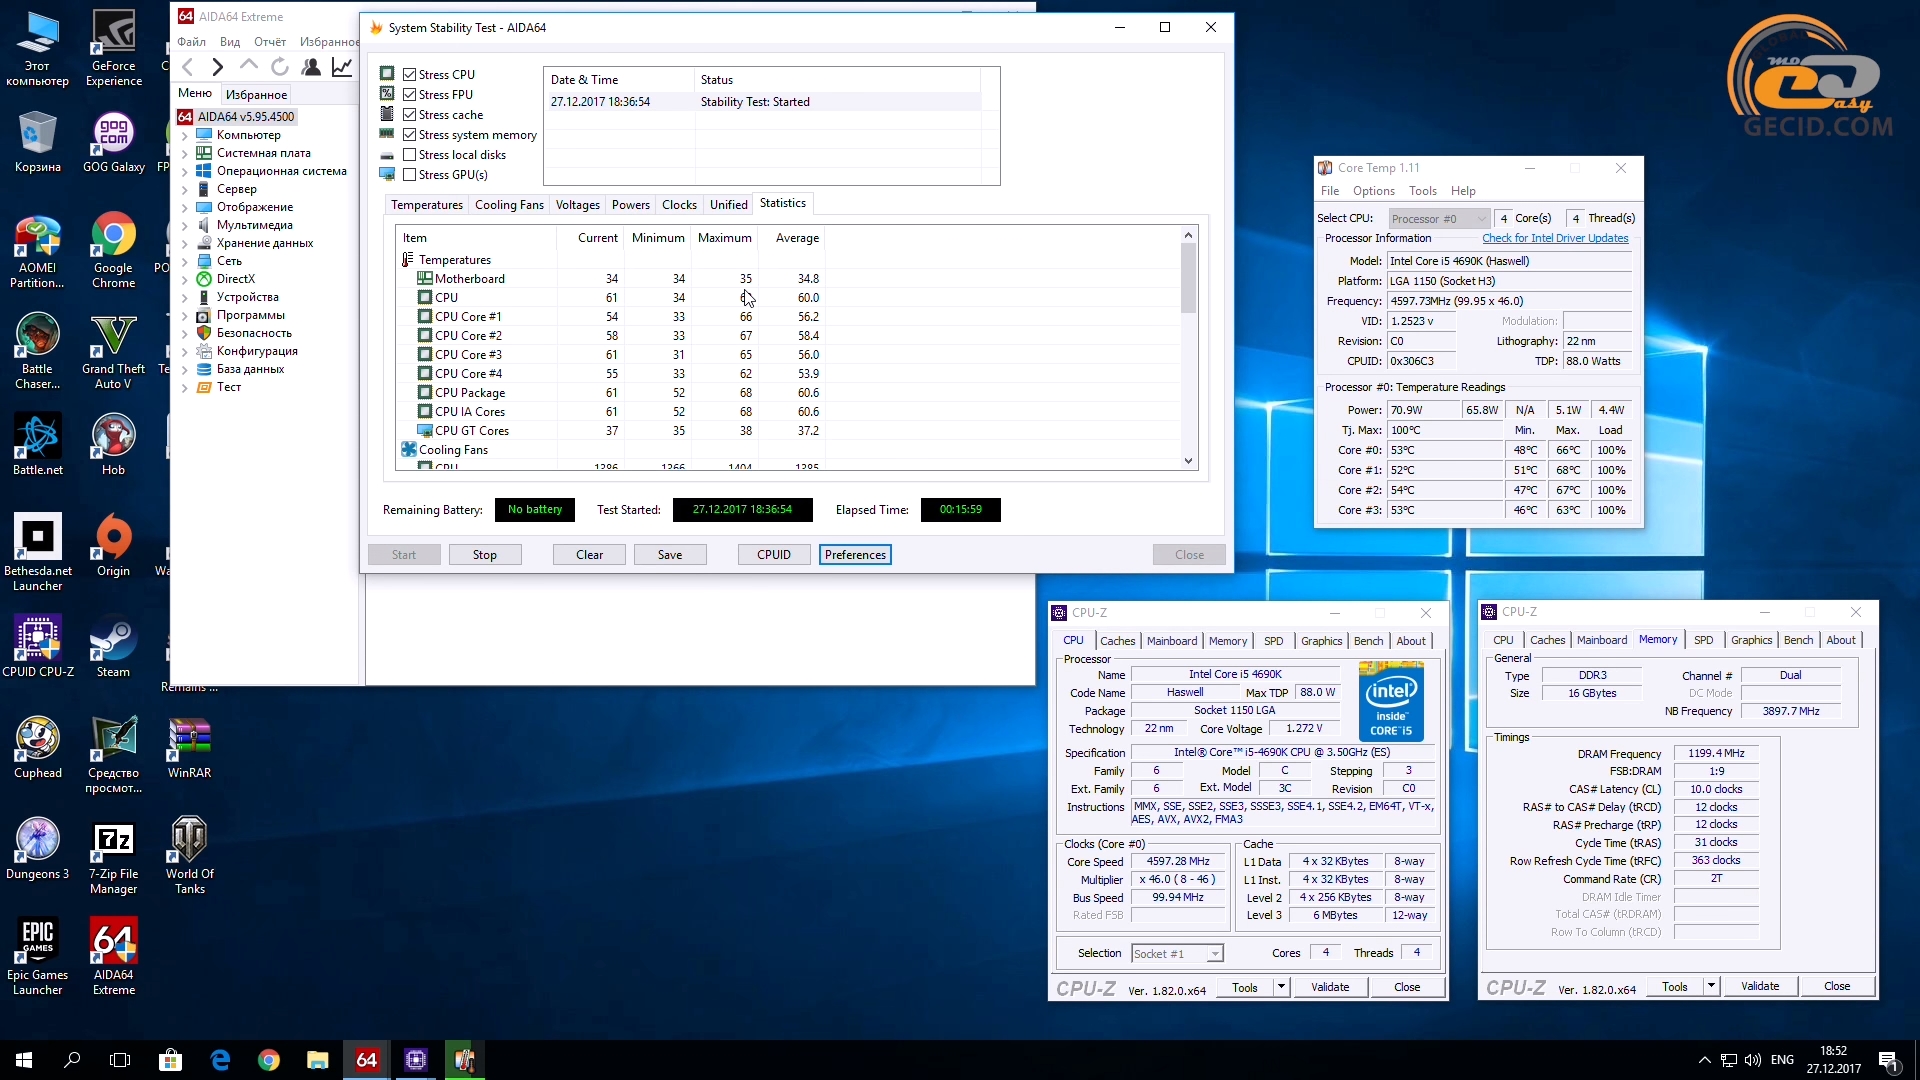Open the Hob game shortcut

pyautogui.click(x=113, y=445)
